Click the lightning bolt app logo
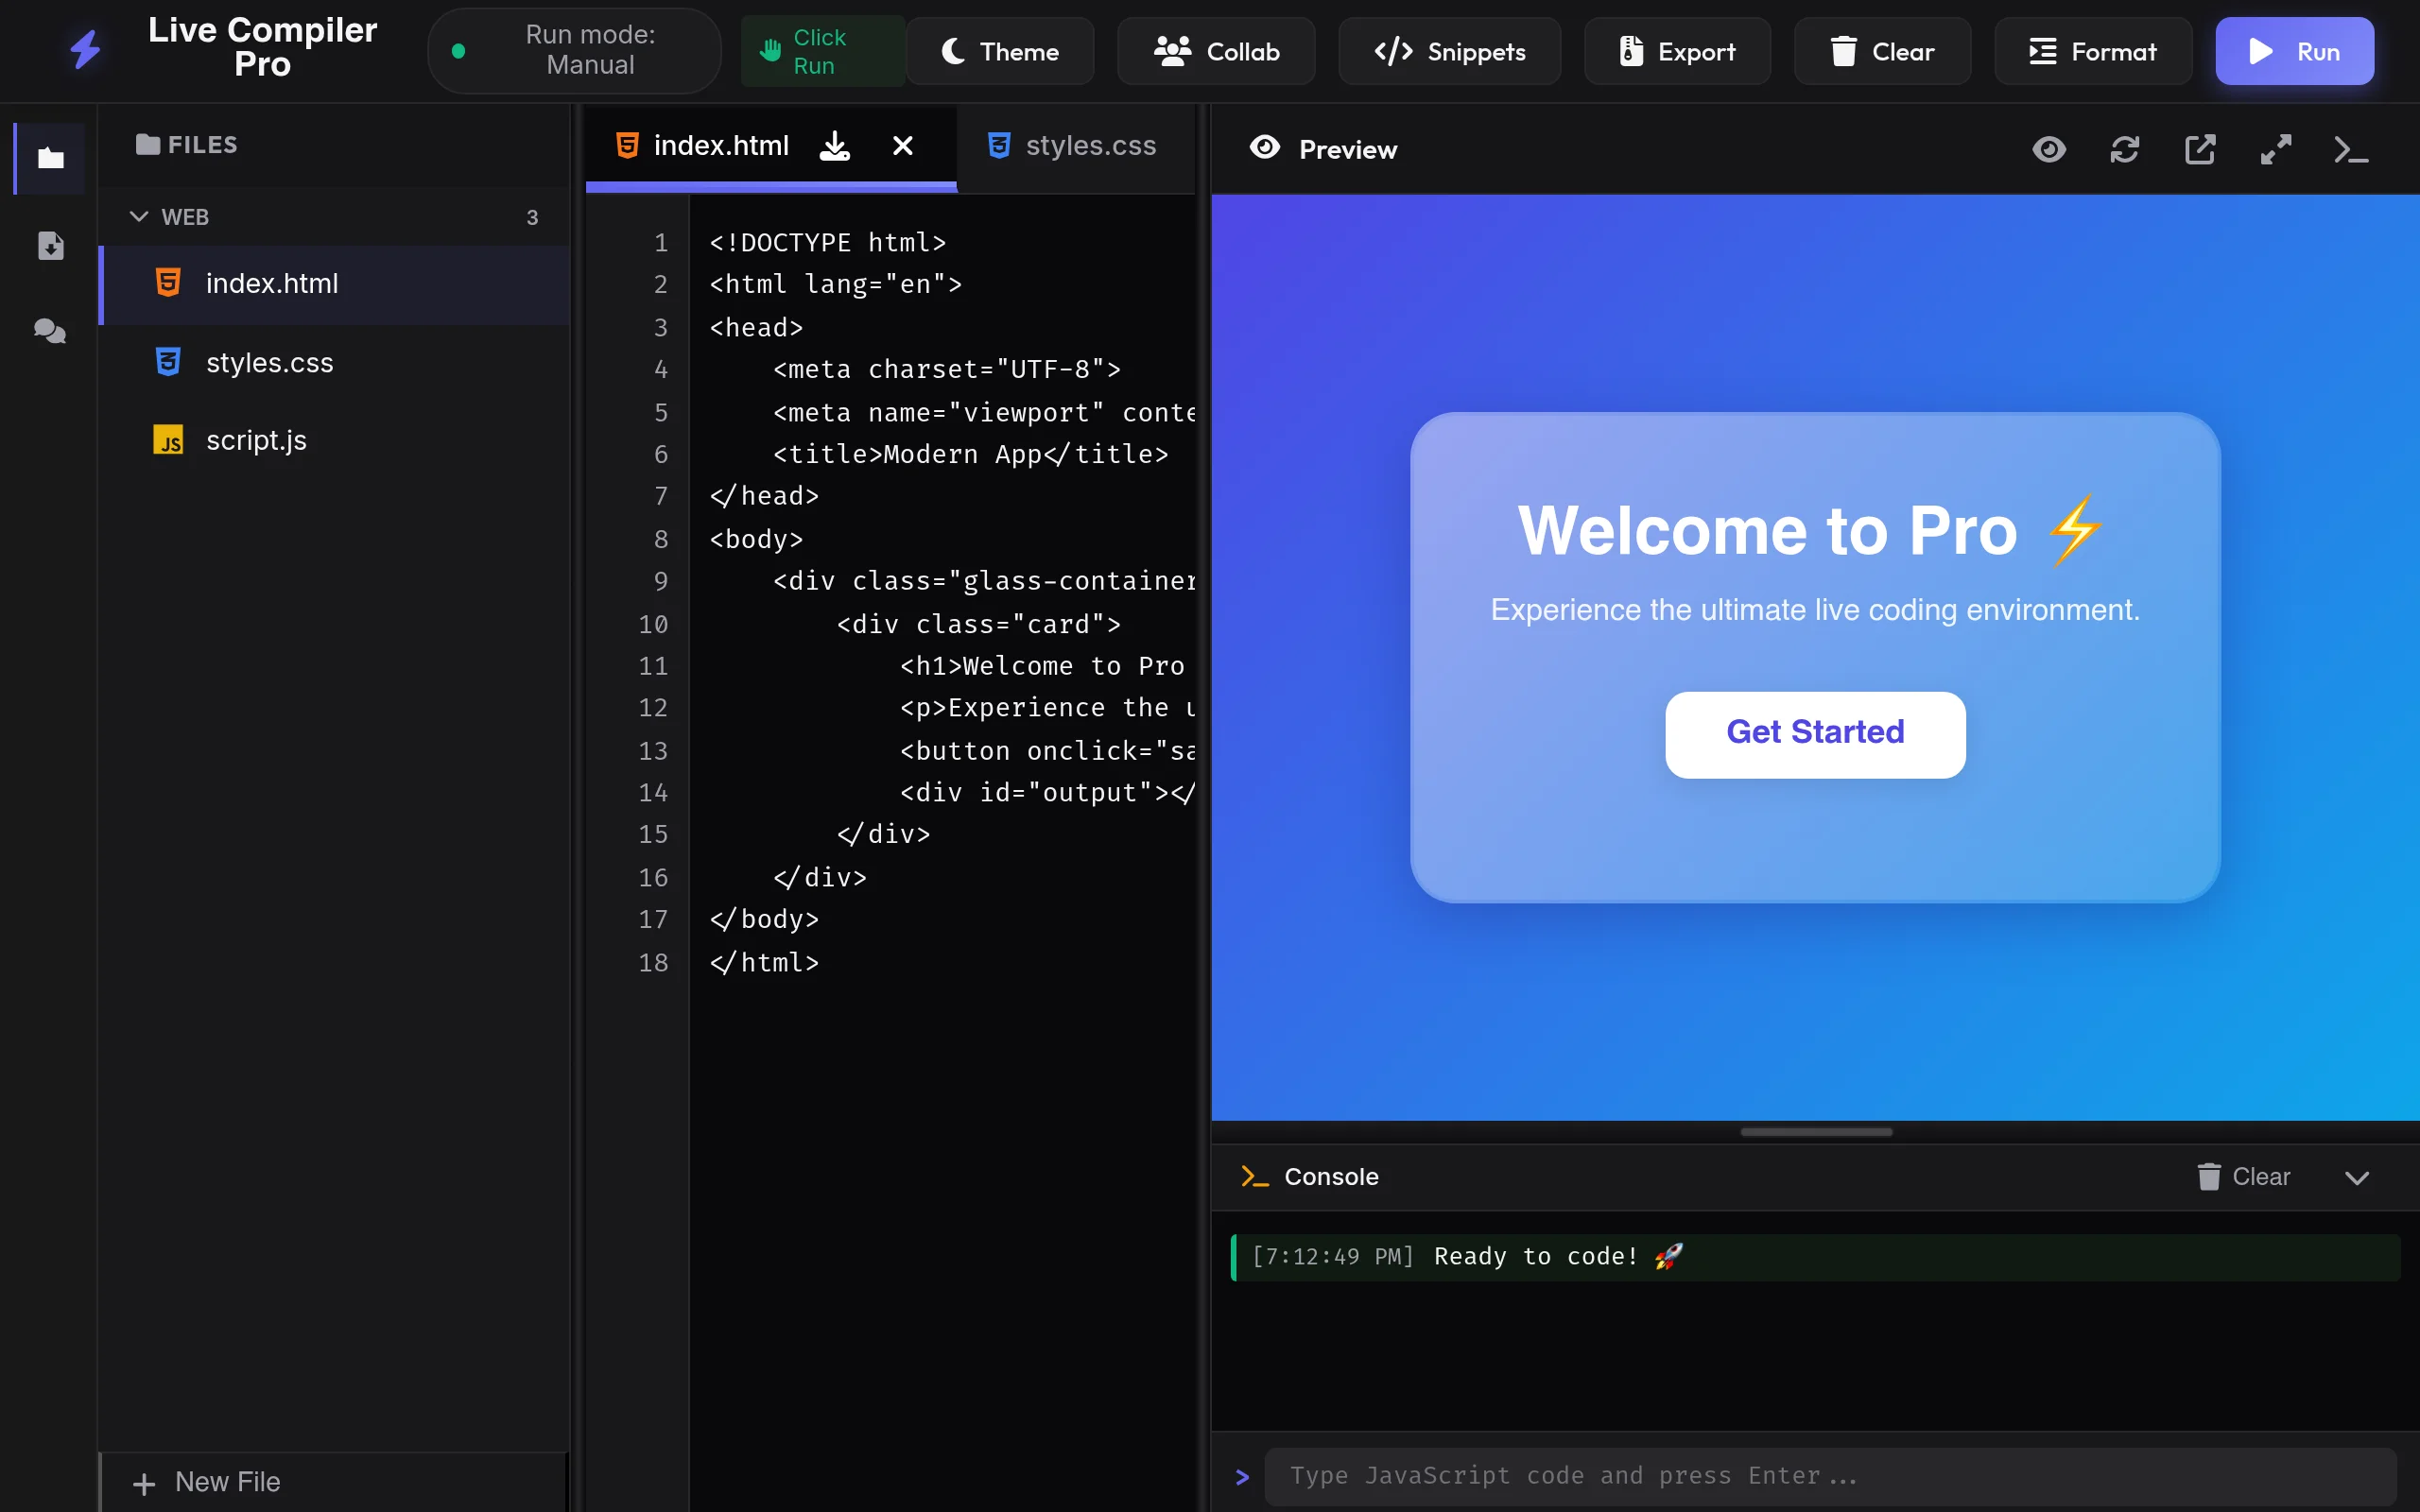The height and width of the screenshot is (1512, 2420). click(x=86, y=49)
